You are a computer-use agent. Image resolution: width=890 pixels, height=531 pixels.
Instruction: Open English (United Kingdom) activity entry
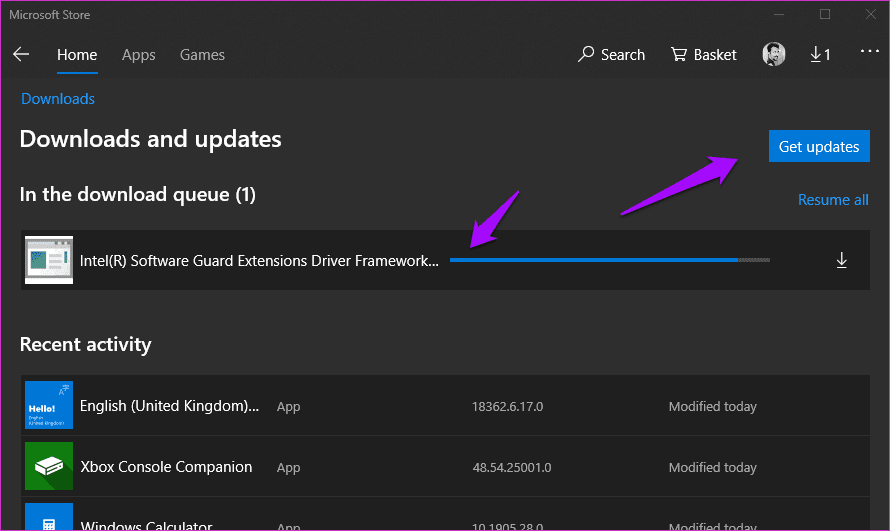(445, 406)
